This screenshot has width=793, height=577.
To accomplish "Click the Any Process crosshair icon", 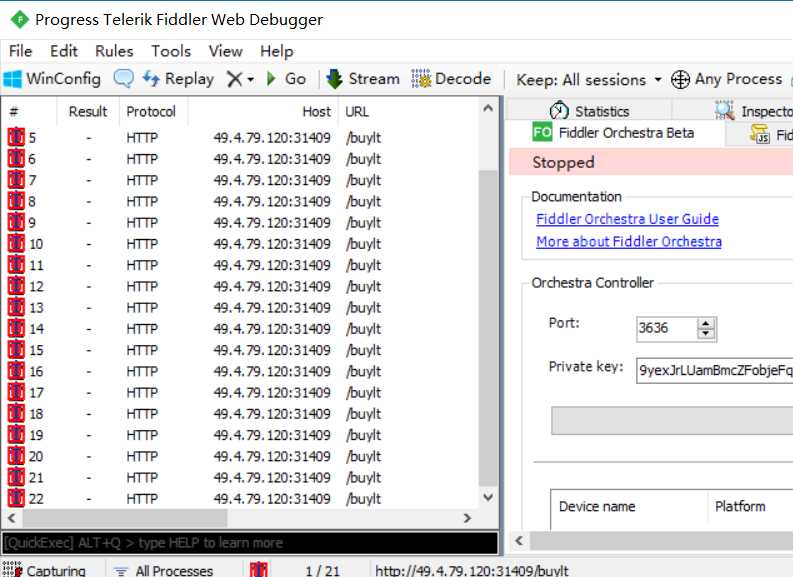I will pyautogui.click(x=680, y=79).
